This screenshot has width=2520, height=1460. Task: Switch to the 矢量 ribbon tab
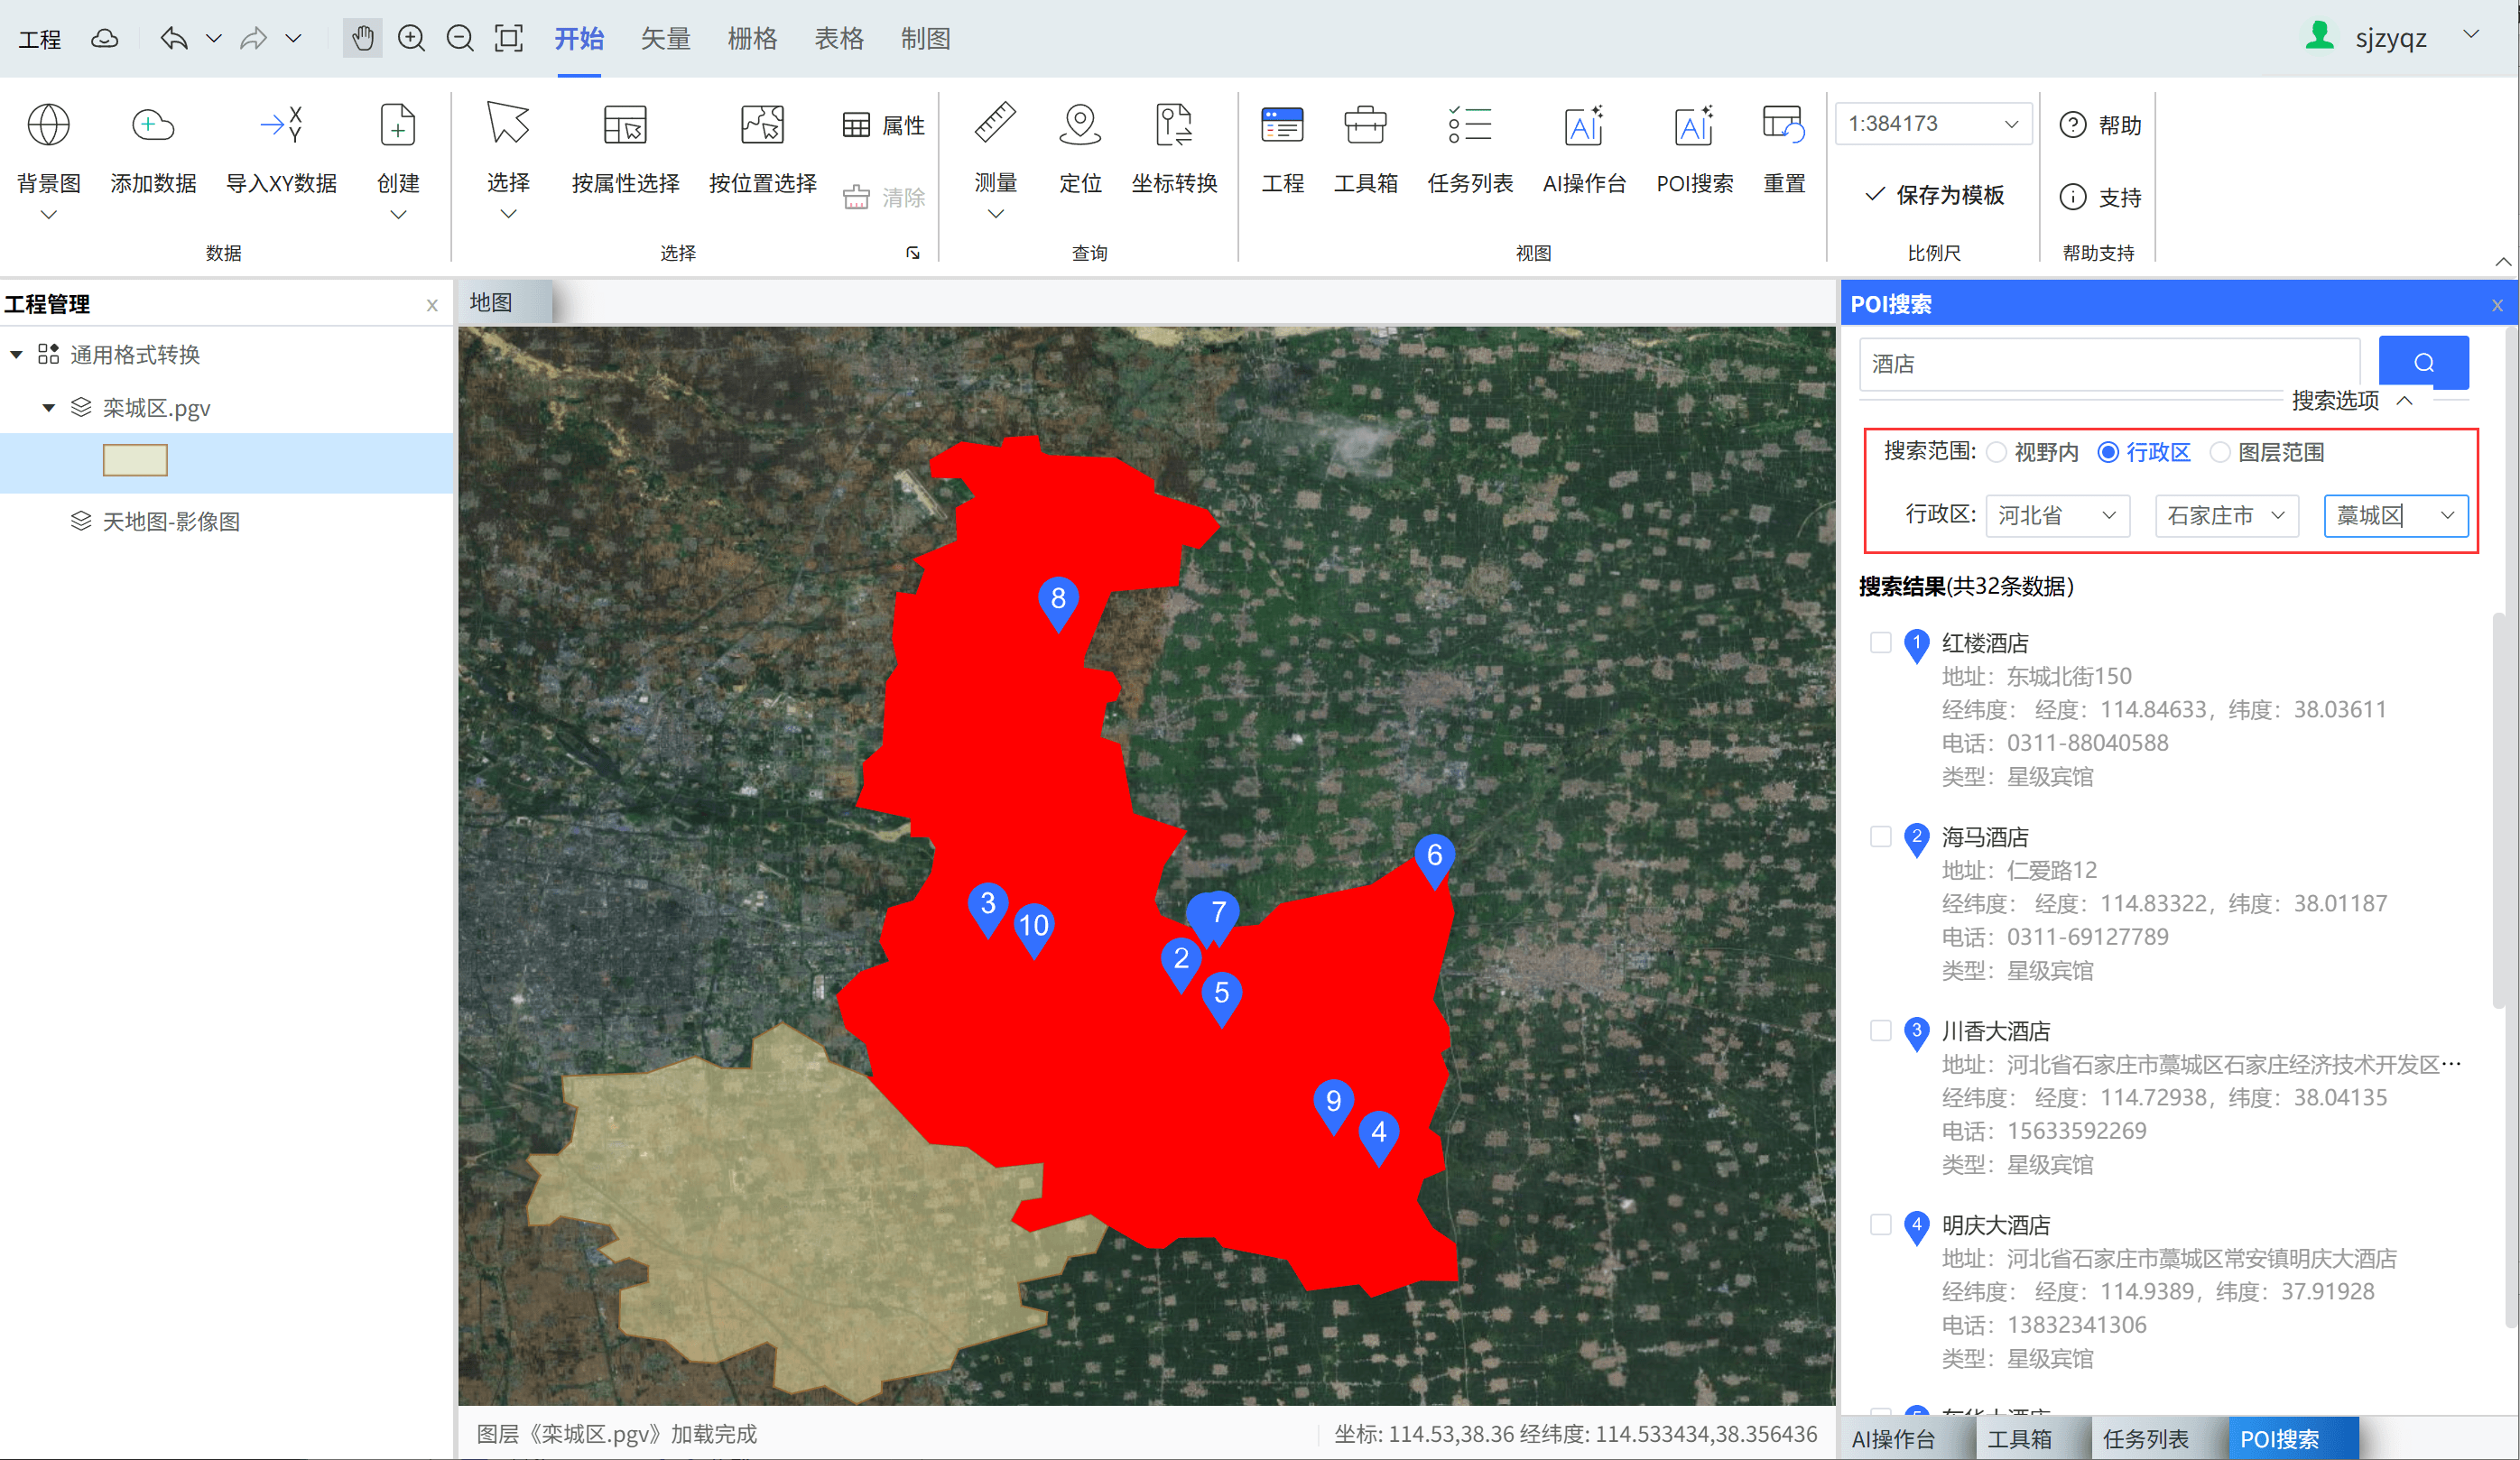[665, 39]
